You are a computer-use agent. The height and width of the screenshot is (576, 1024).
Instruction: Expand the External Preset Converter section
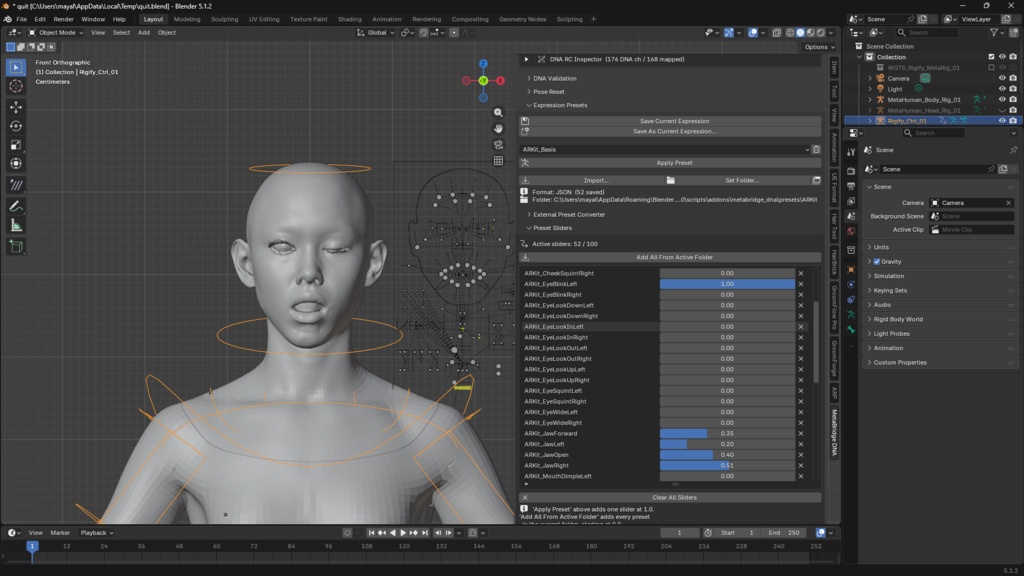click(x=569, y=215)
